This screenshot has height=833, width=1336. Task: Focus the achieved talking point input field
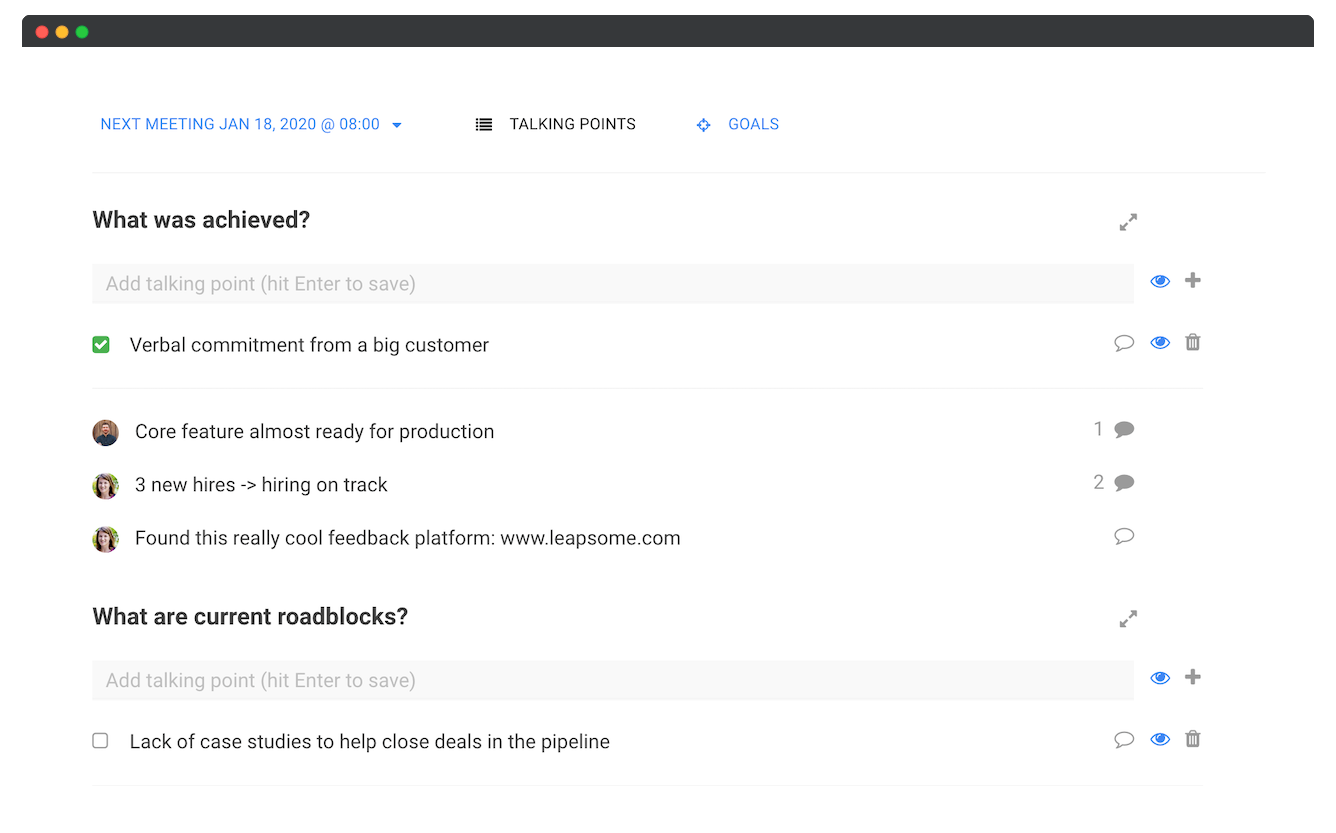pyautogui.click(x=612, y=284)
